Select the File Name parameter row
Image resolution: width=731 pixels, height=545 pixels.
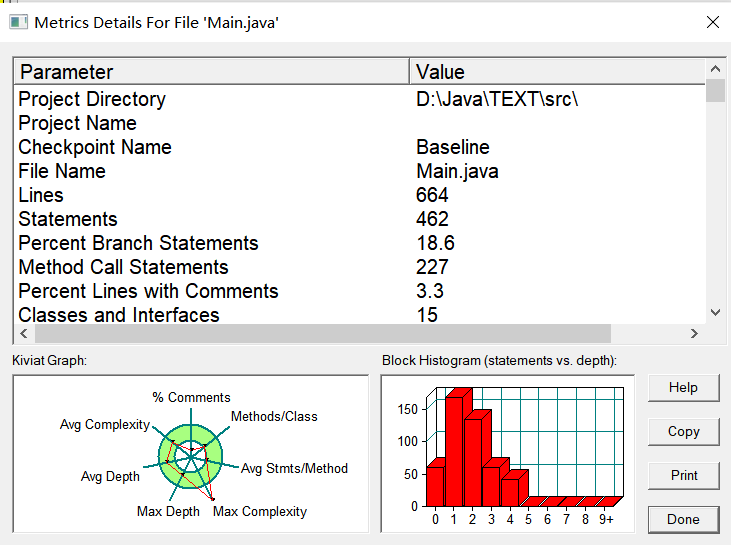click(360, 171)
